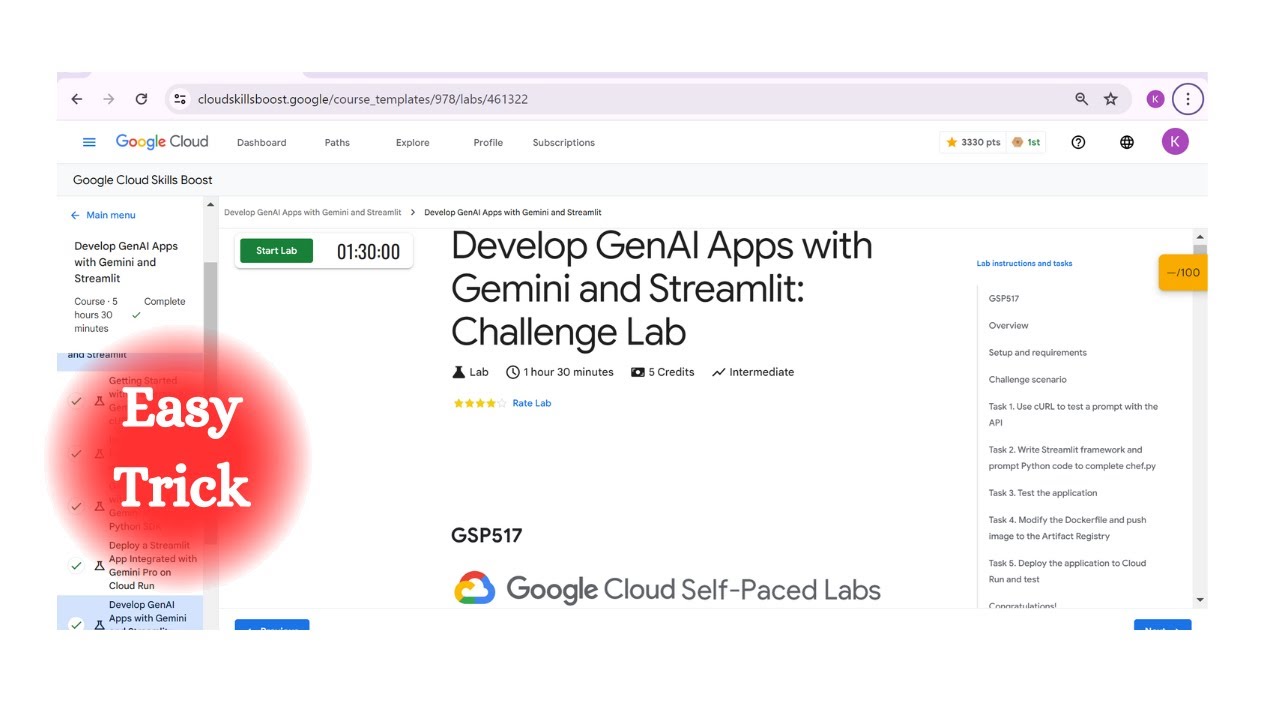Click the 1st league badge
The width and height of the screenshot is (1280, 720).
click(x=1026, y=142)
